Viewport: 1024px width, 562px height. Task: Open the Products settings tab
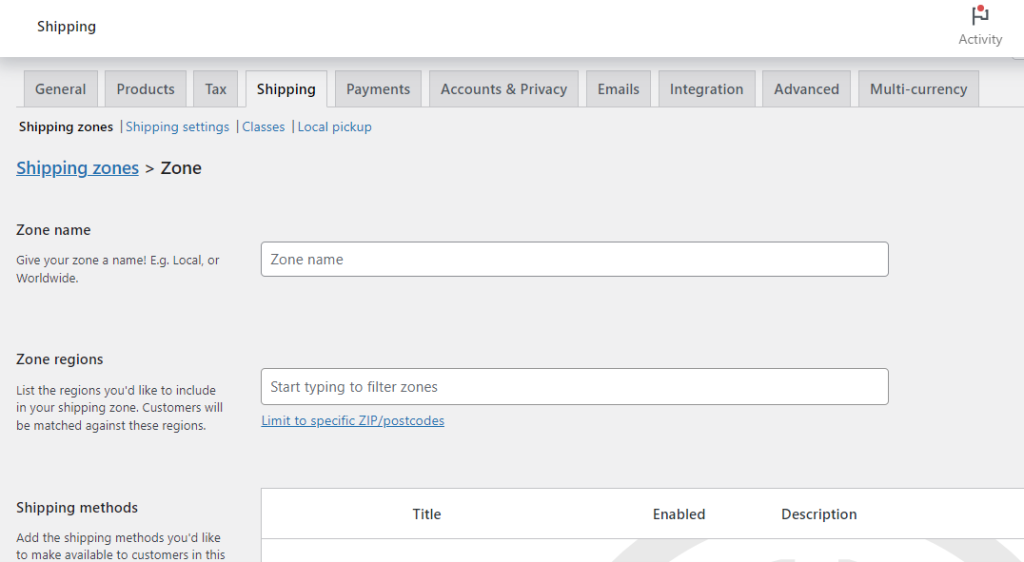[145, 89]
